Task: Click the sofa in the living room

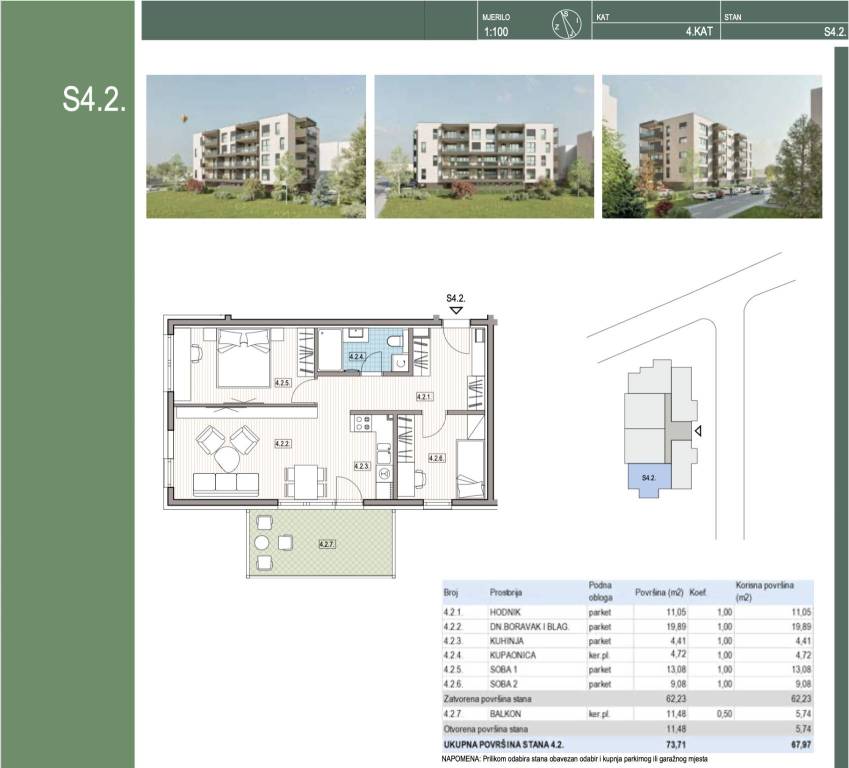Action: tap(228, 485)
